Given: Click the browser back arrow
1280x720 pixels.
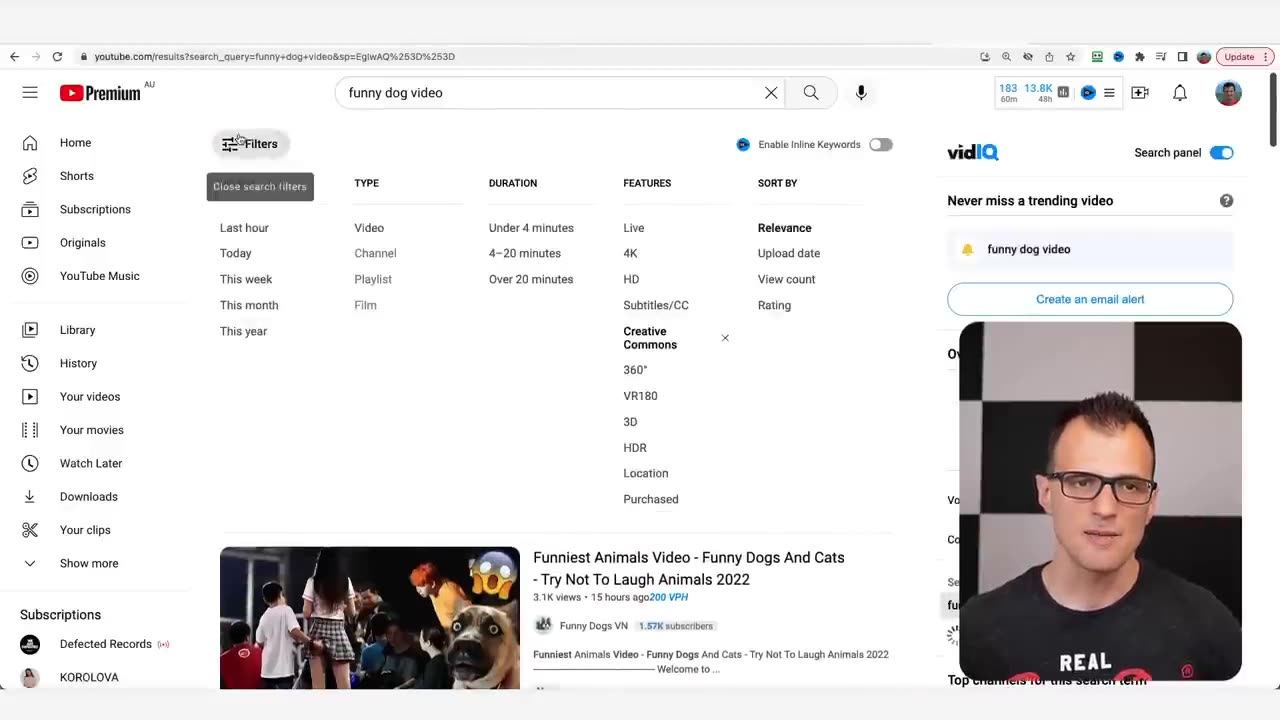Looking at the screenshot, I should (x=14, y=57).
